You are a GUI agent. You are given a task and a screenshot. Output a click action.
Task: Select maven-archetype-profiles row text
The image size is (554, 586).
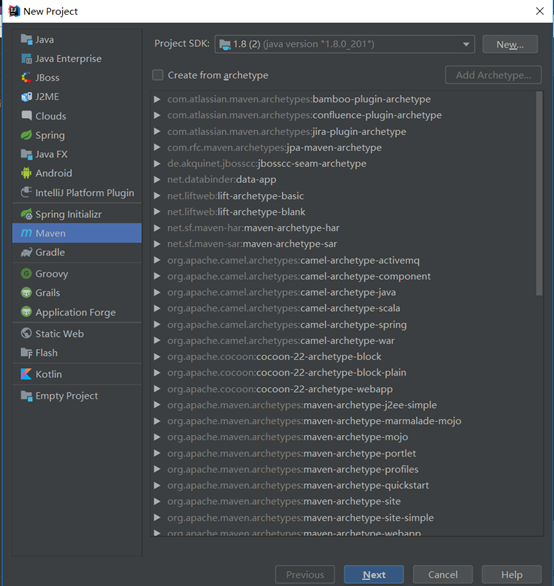(293, 469)
